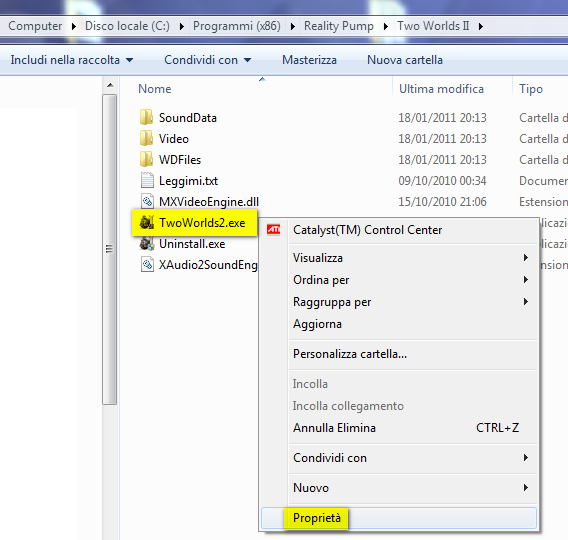Expand arrow after Reality Pump
The width and height of the screenshot is (568, 540).
(x=386, y=26)
